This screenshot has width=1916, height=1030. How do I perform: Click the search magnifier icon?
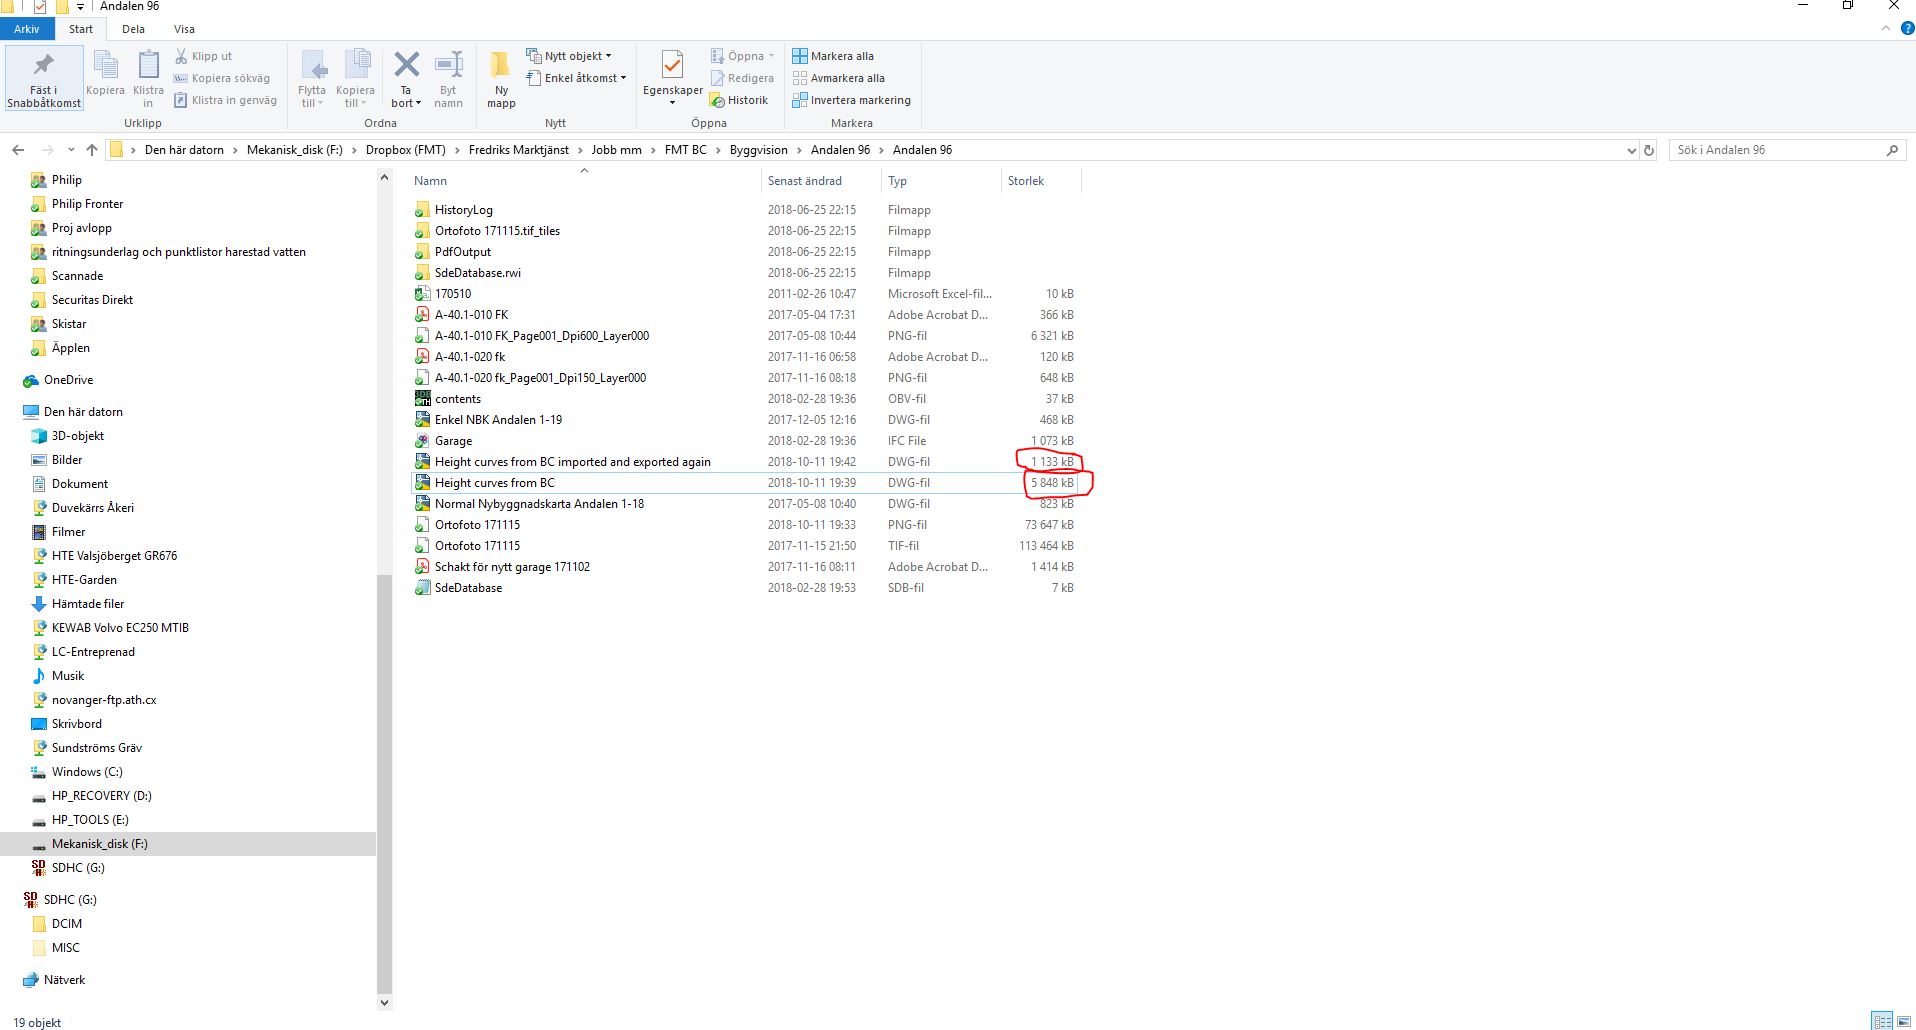(1892, 150)
